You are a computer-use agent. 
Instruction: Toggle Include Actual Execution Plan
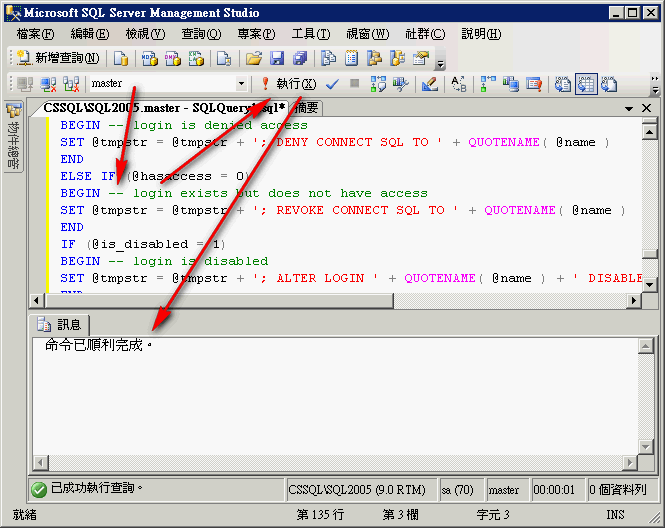[x=488, y=84]
